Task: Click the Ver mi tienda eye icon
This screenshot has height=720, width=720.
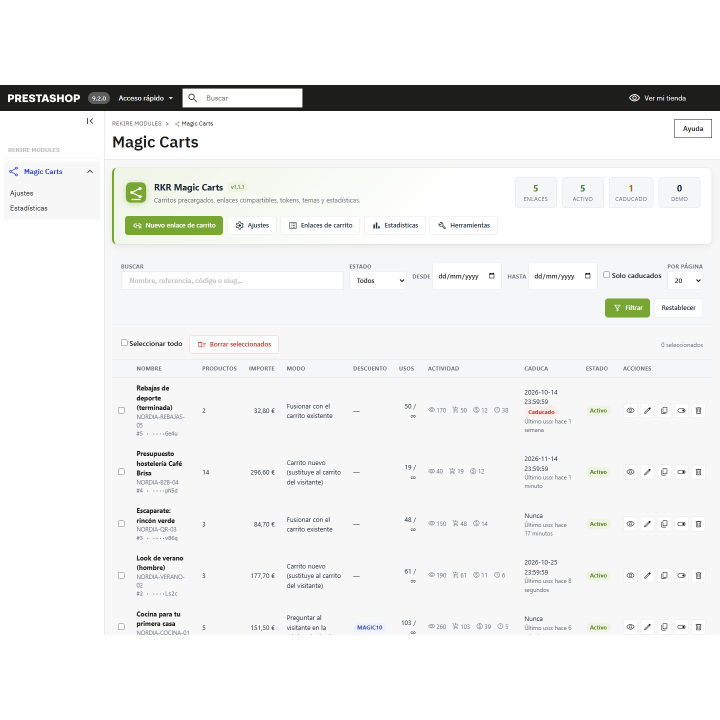Action: (634, 98)
